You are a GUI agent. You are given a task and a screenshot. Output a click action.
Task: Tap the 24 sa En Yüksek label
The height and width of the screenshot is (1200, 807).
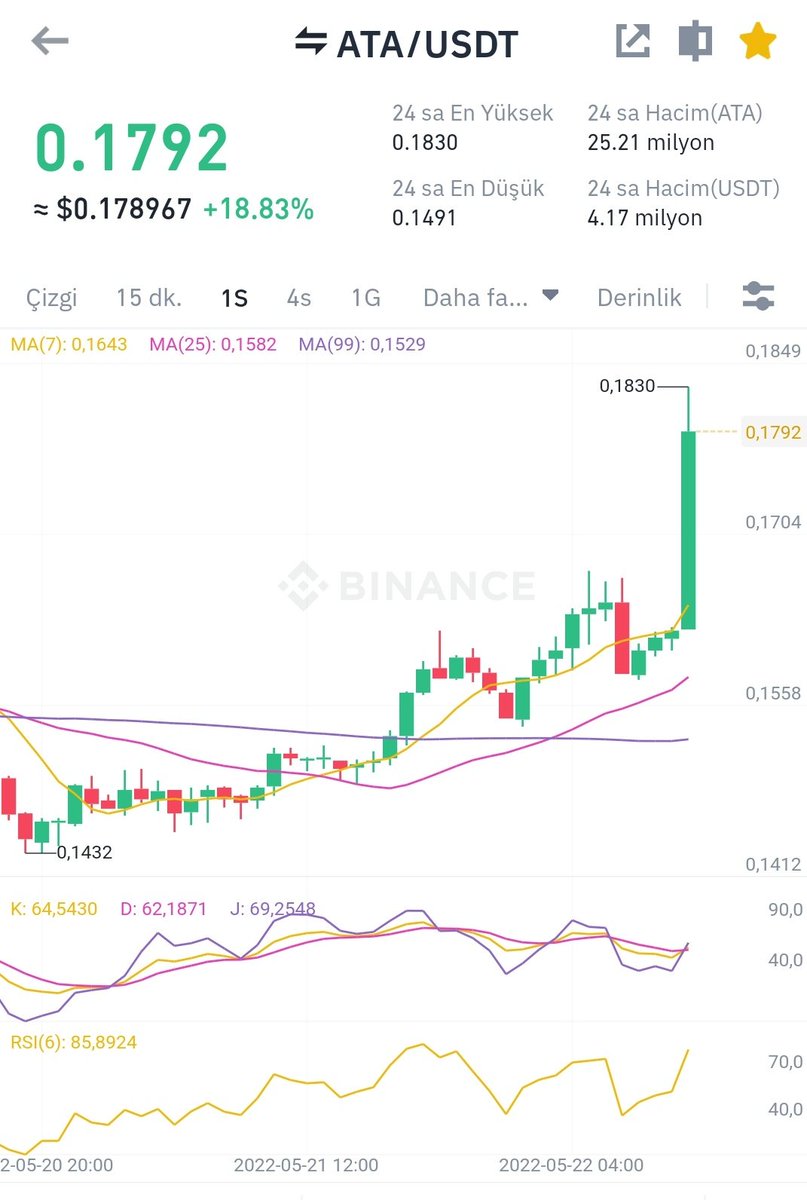tap(472, 113)
